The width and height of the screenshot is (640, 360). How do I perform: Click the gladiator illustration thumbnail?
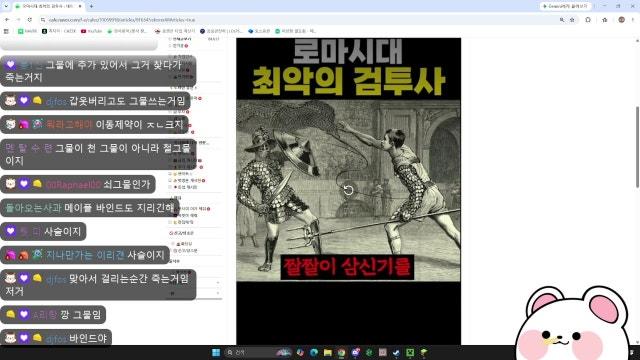349,190
